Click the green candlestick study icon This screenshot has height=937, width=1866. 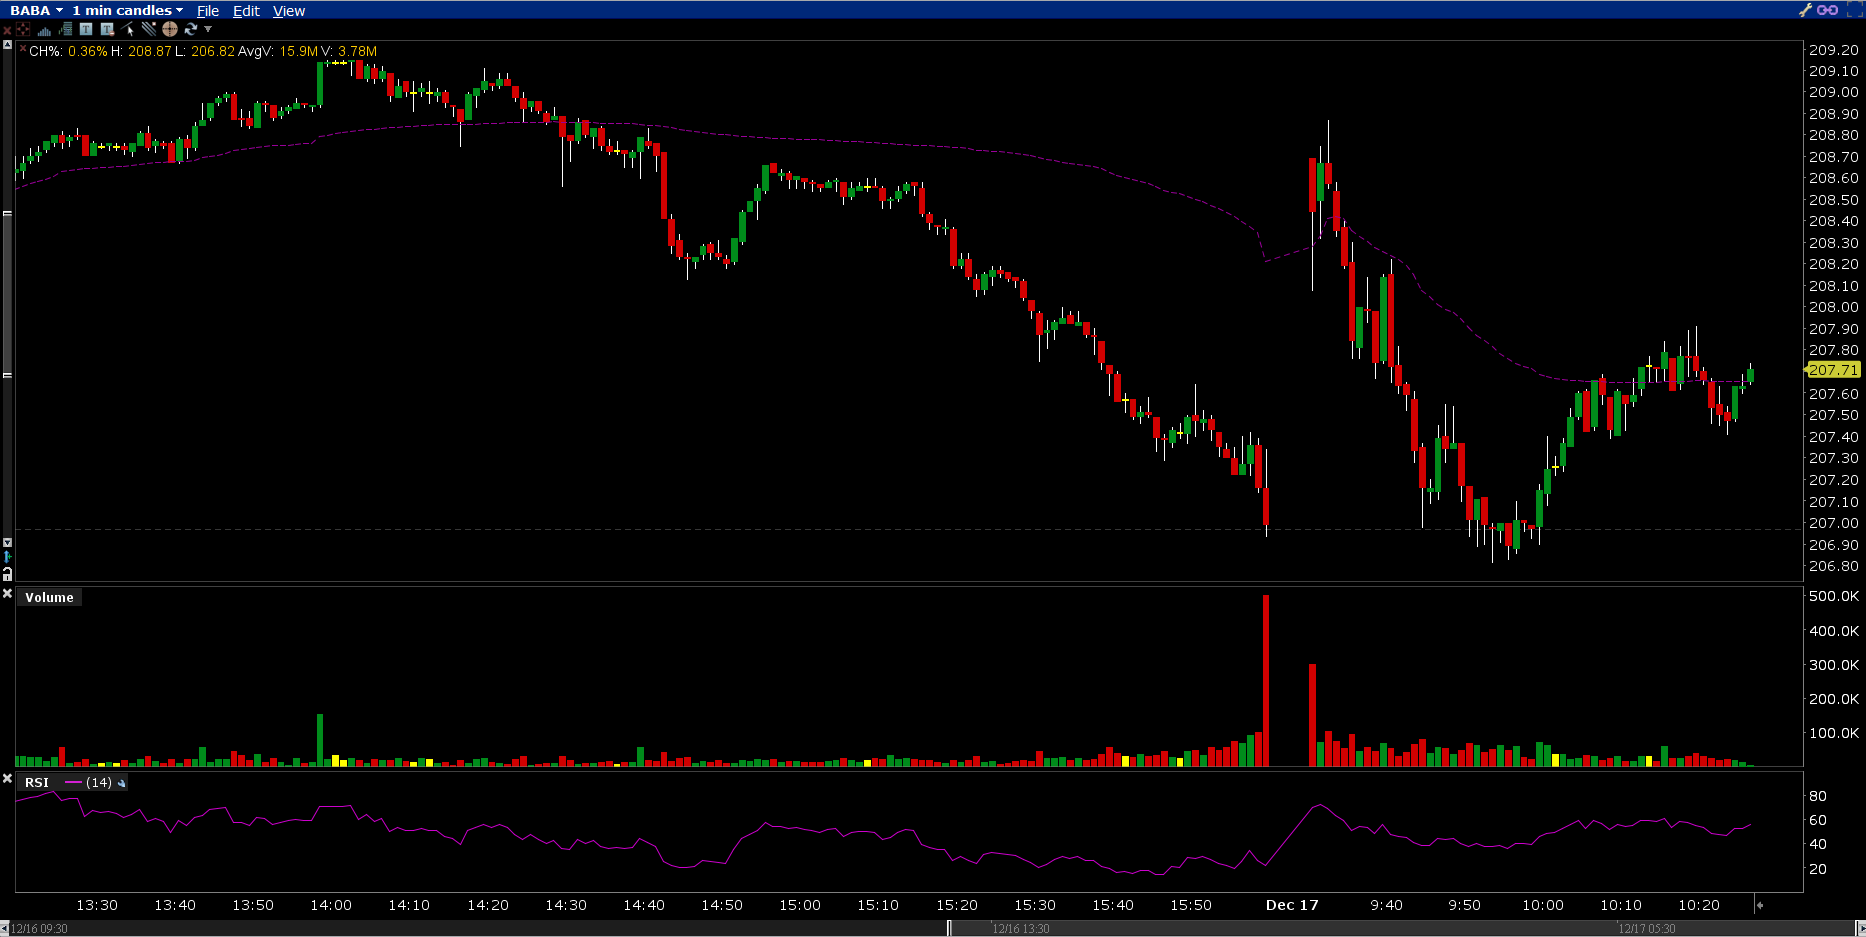(x=66, y=29)
